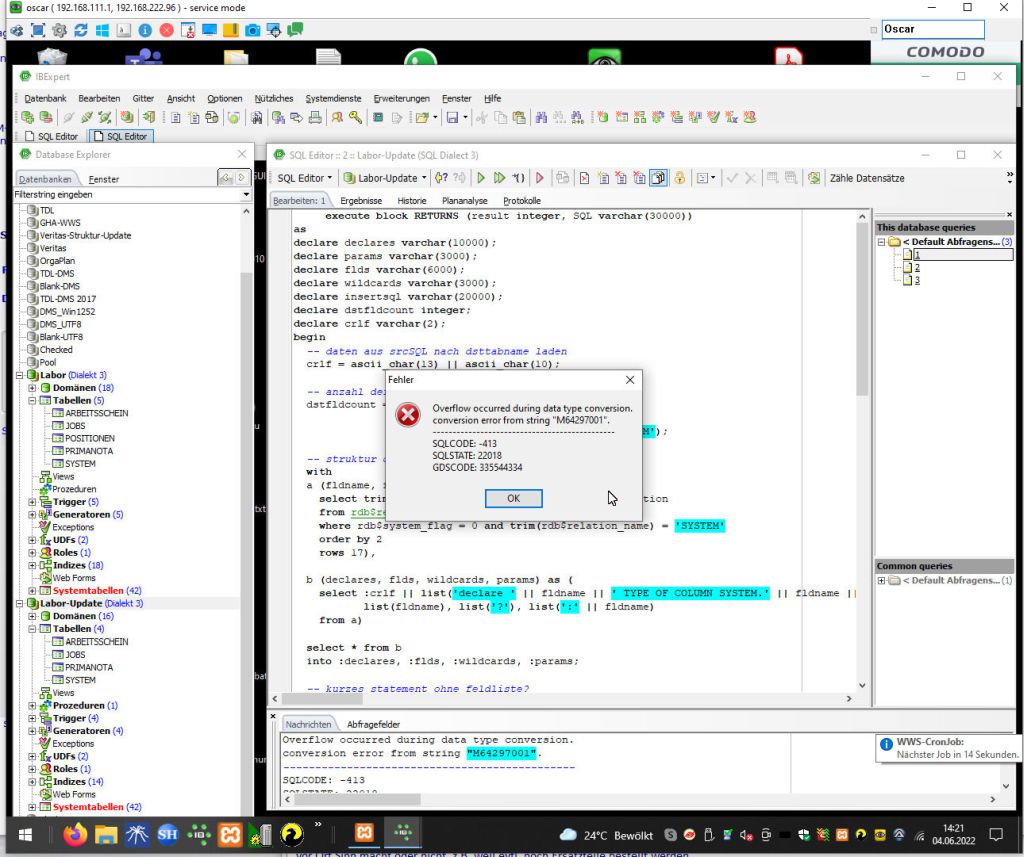Click the rollback X icon
This screenshot has height=857, width=1024.
pyautogui.click(x=750, y=178)
